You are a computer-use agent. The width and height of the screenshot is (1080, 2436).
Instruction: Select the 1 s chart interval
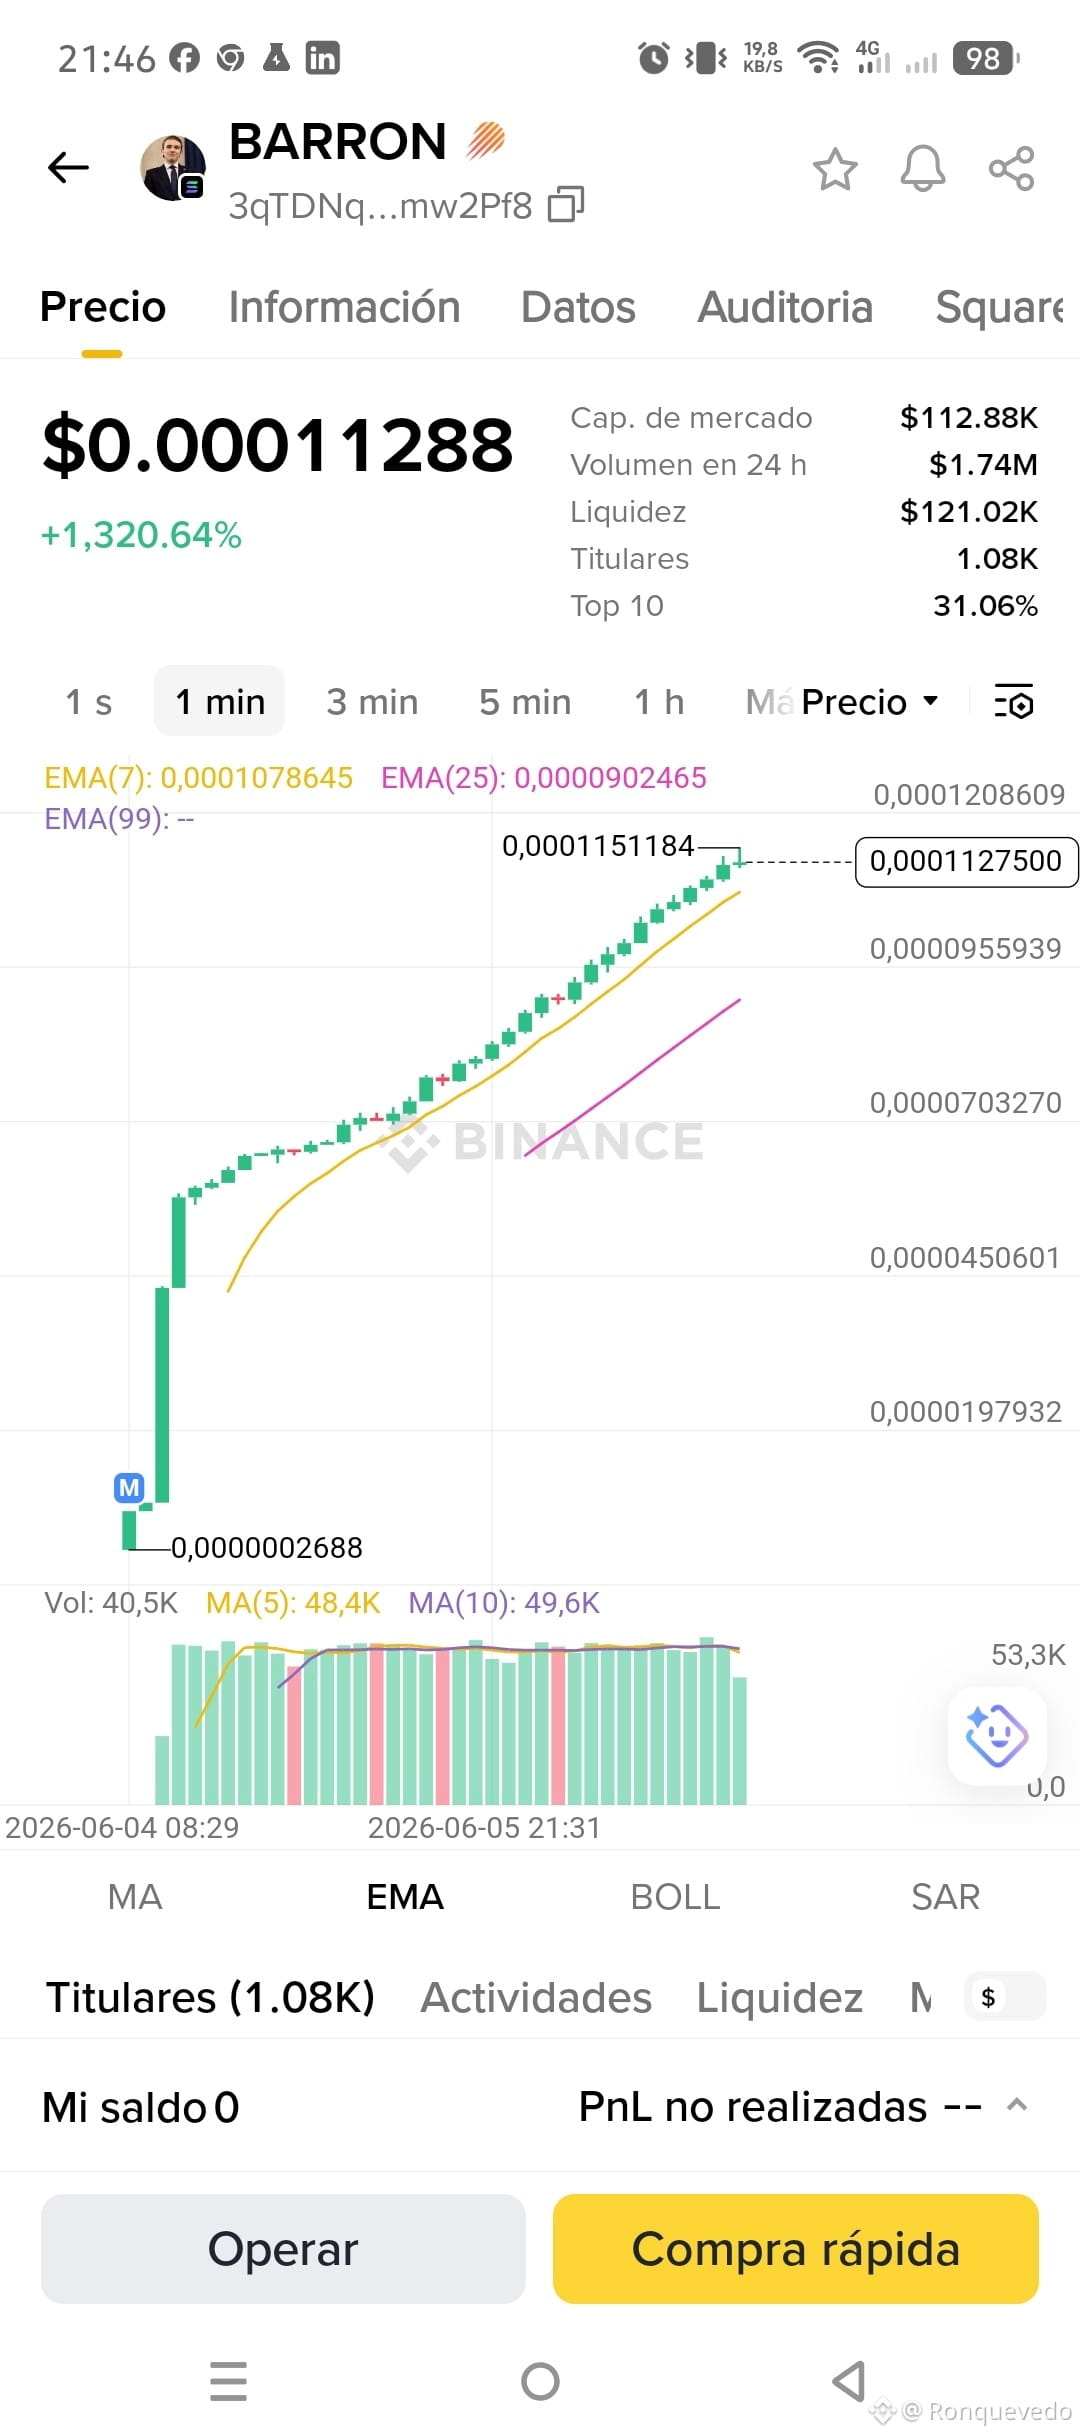(88, 702)
